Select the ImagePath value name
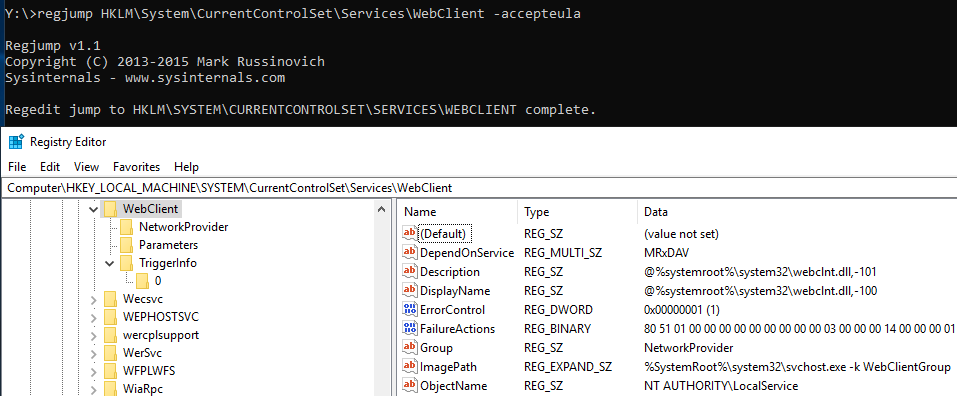 click(x=449, y=367)
